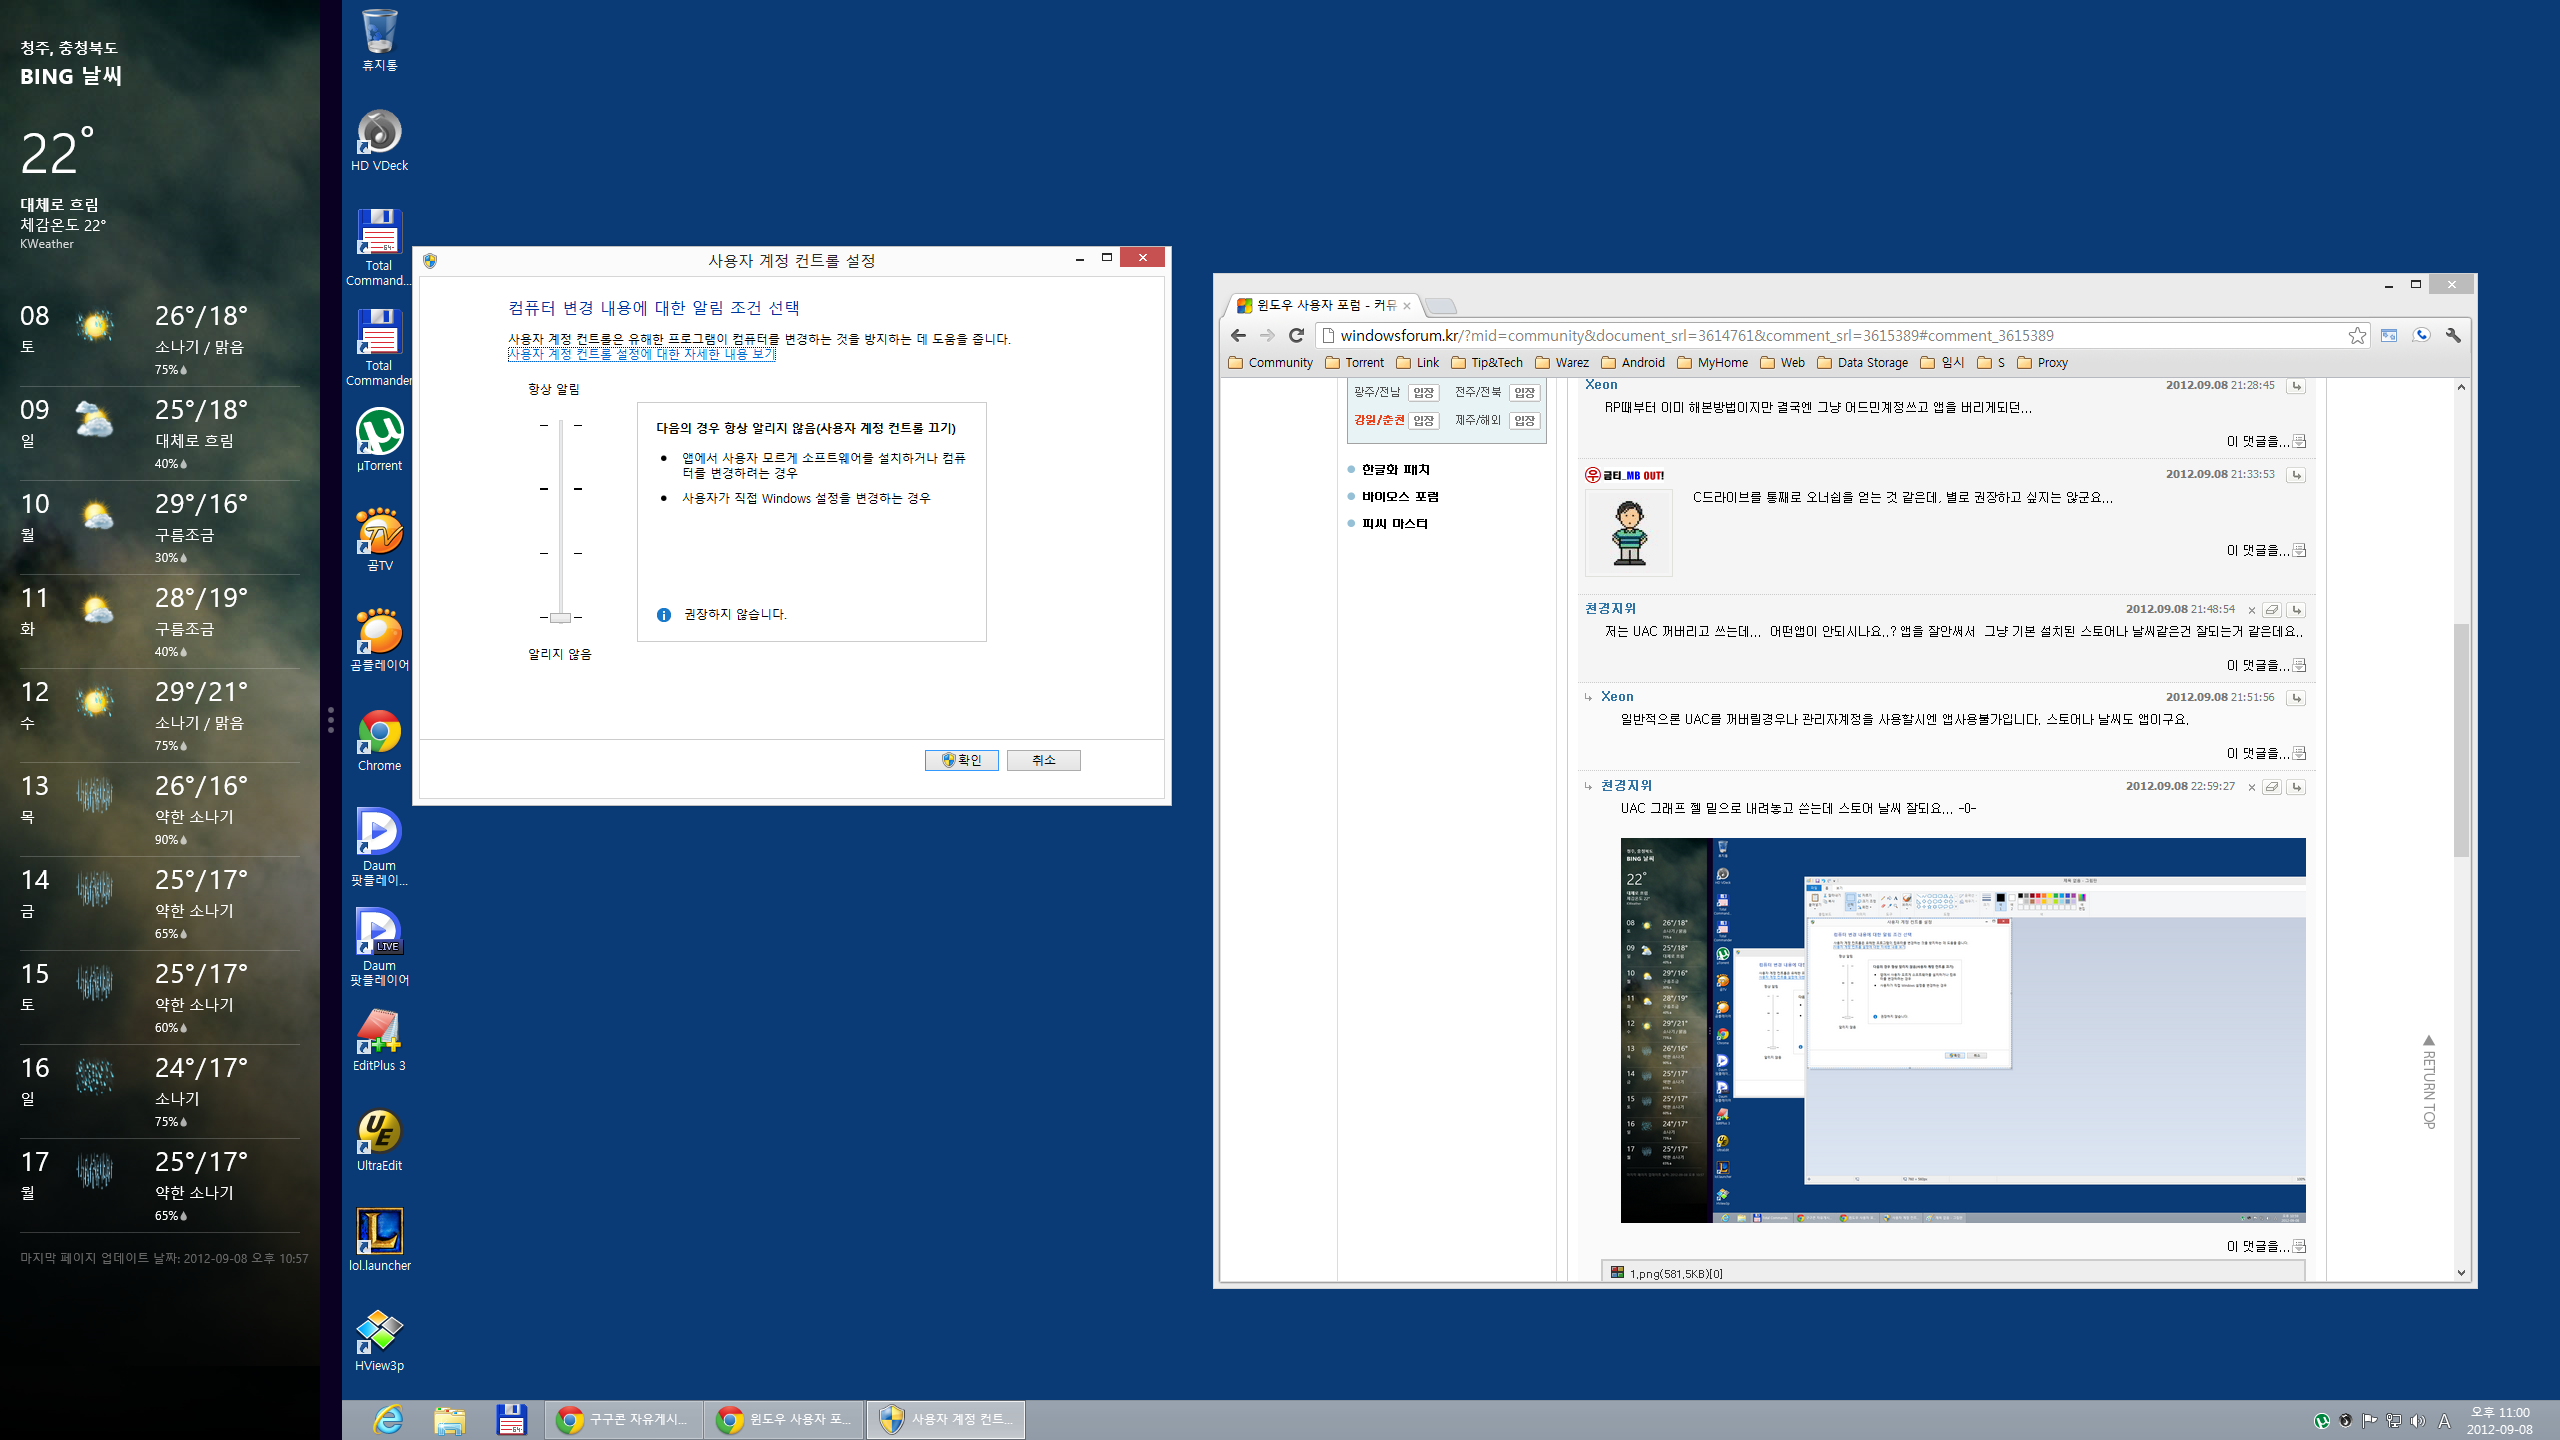This screenshot has width=2560, height=1440.
Task: Open the Torrent bookmarks folder
Action: point(1354,362)
